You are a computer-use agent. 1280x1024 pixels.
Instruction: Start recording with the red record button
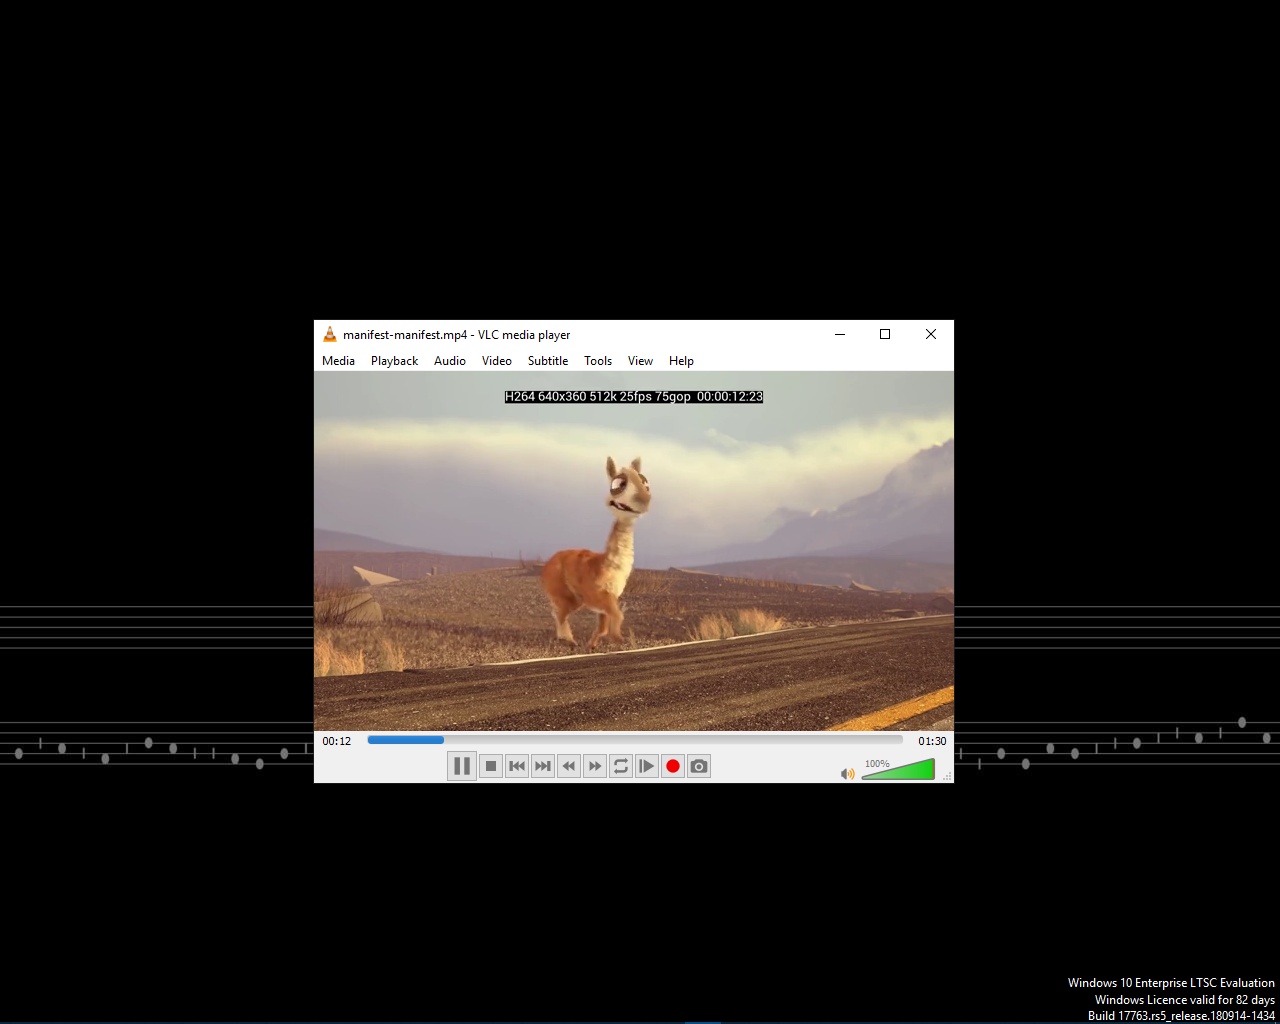click(x=673, y=766)
